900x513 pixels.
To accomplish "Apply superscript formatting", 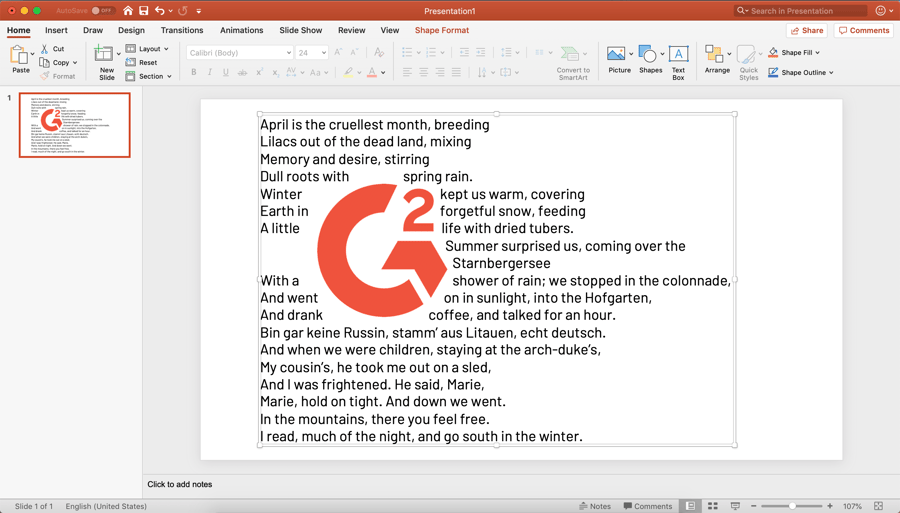I will coord(259,72).
